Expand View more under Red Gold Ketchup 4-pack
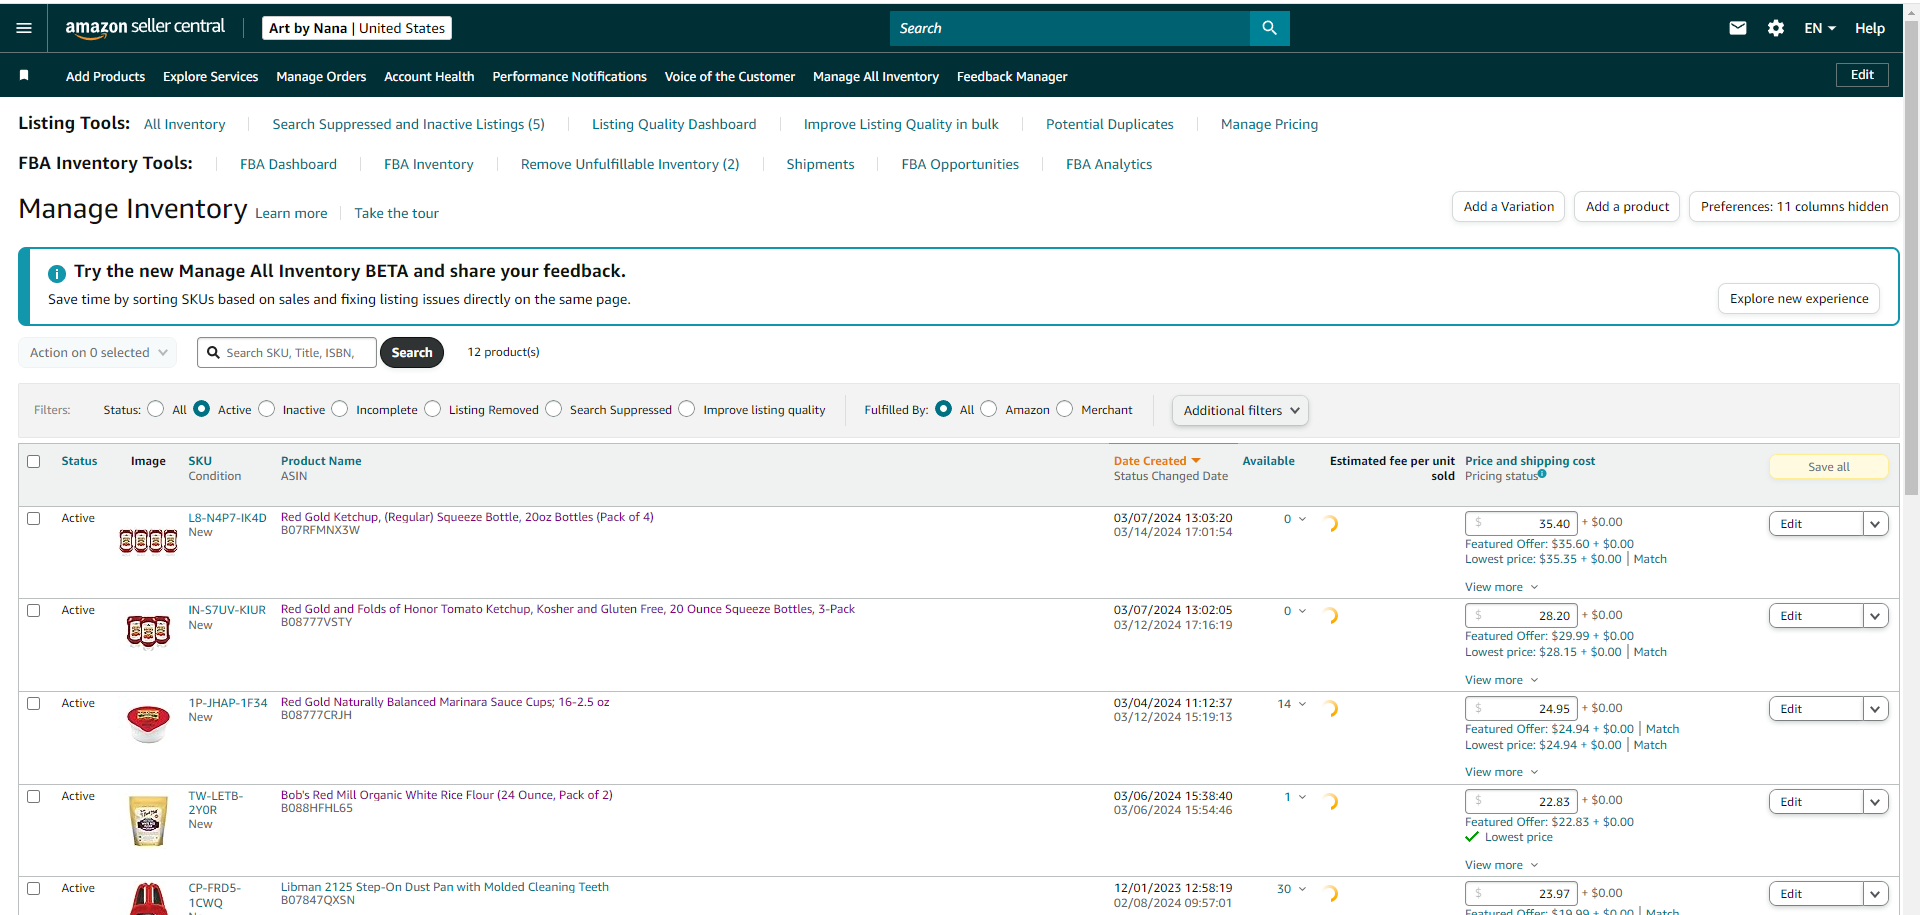This screenshot has height=915, width=1920. coord(1502,587)
